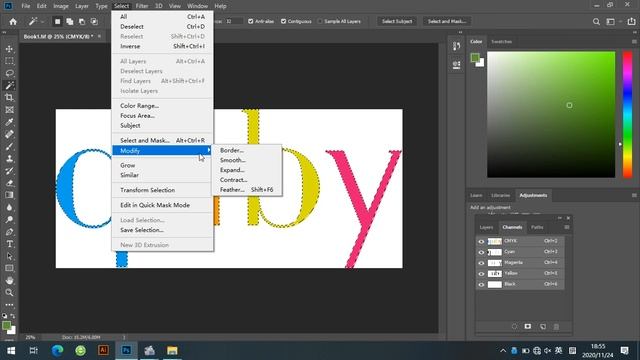
Task: Choose Color Range... in Select menu
Action: [x=140, y=106]
